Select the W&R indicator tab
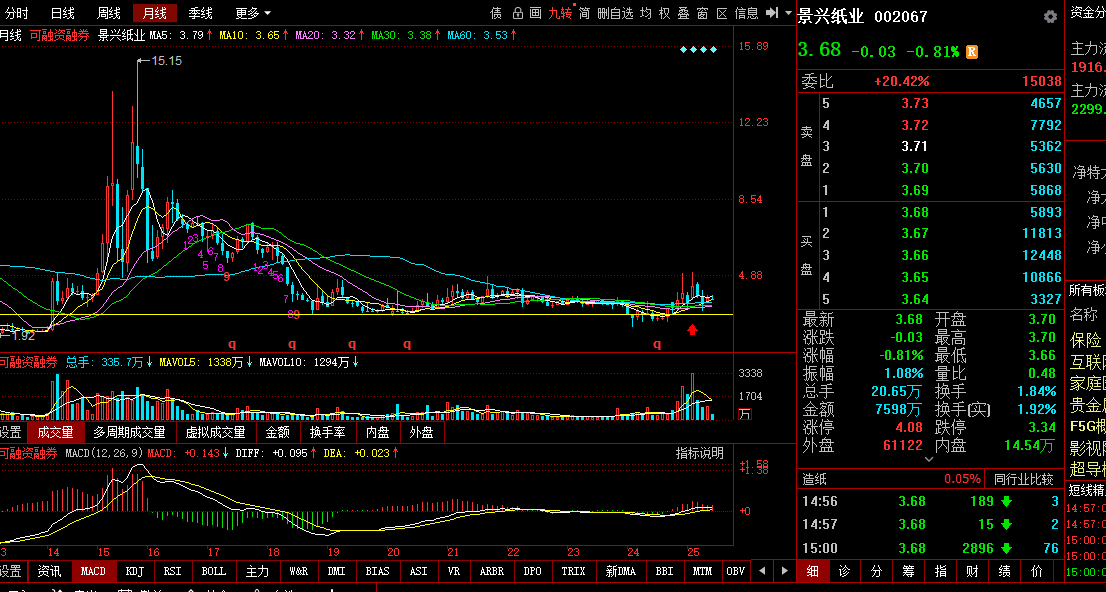Screen dimensions: 1106x592 click(299, 571)
